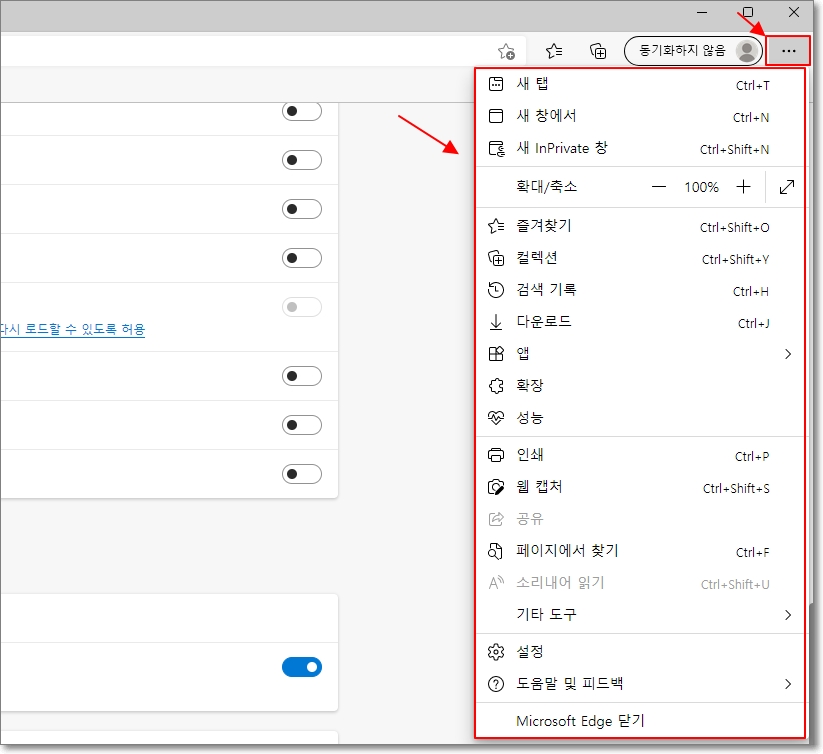Click the 동기화하지 않음 profile button
This screenshot has height=754, width=823.
click(693, 51)
